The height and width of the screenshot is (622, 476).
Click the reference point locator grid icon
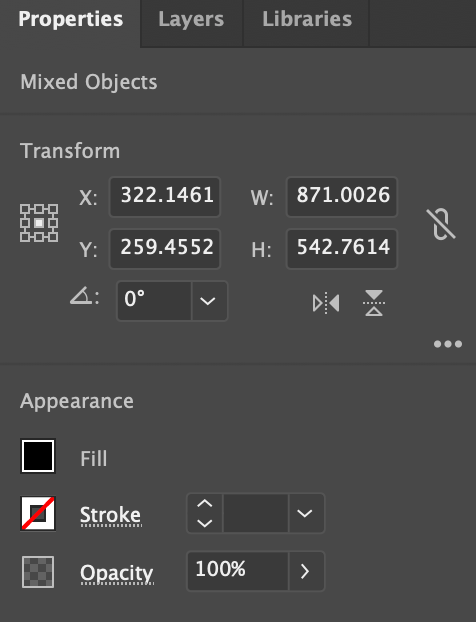(x=39, y=223)
